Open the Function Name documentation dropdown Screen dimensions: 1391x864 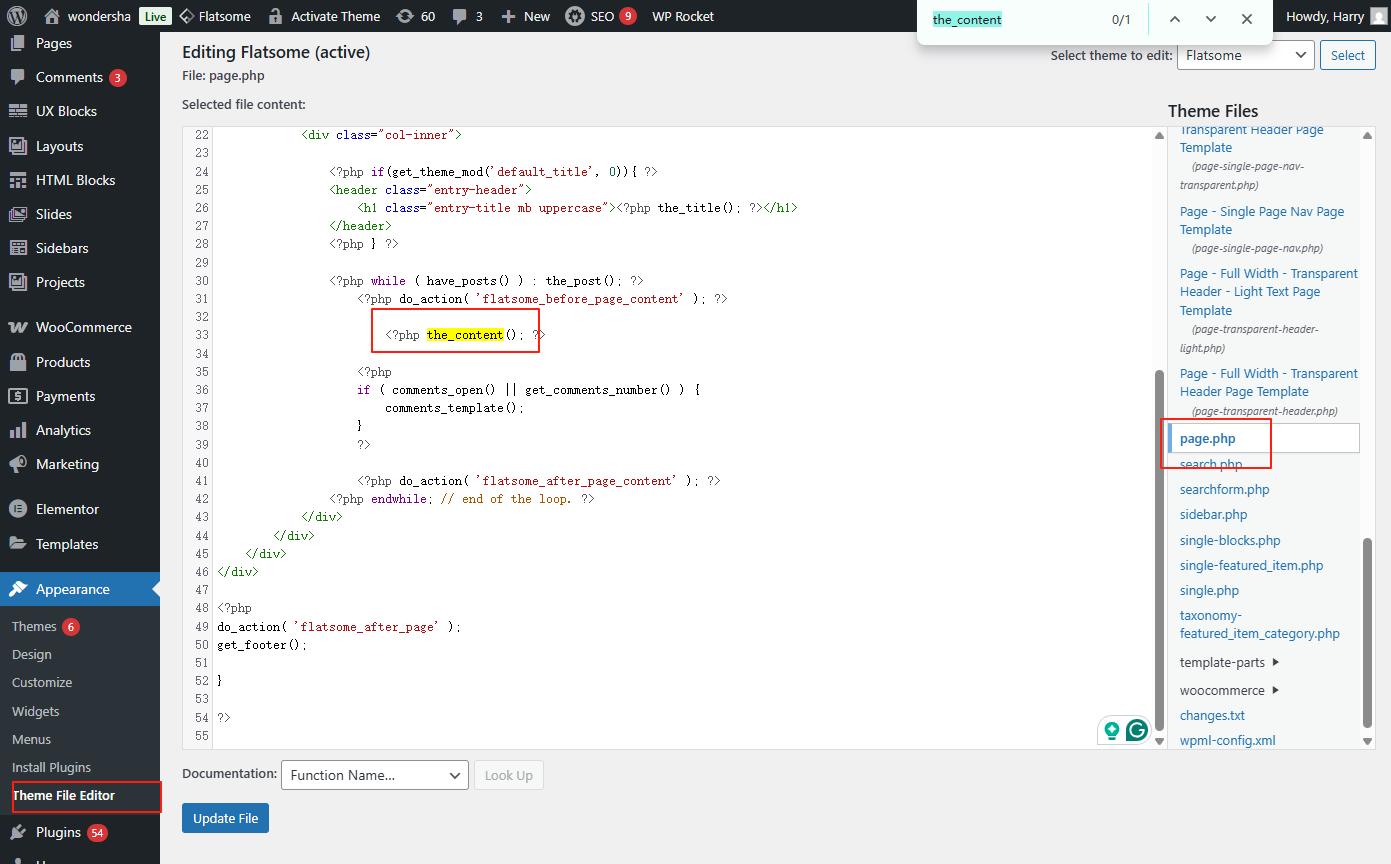pos(375,775)
